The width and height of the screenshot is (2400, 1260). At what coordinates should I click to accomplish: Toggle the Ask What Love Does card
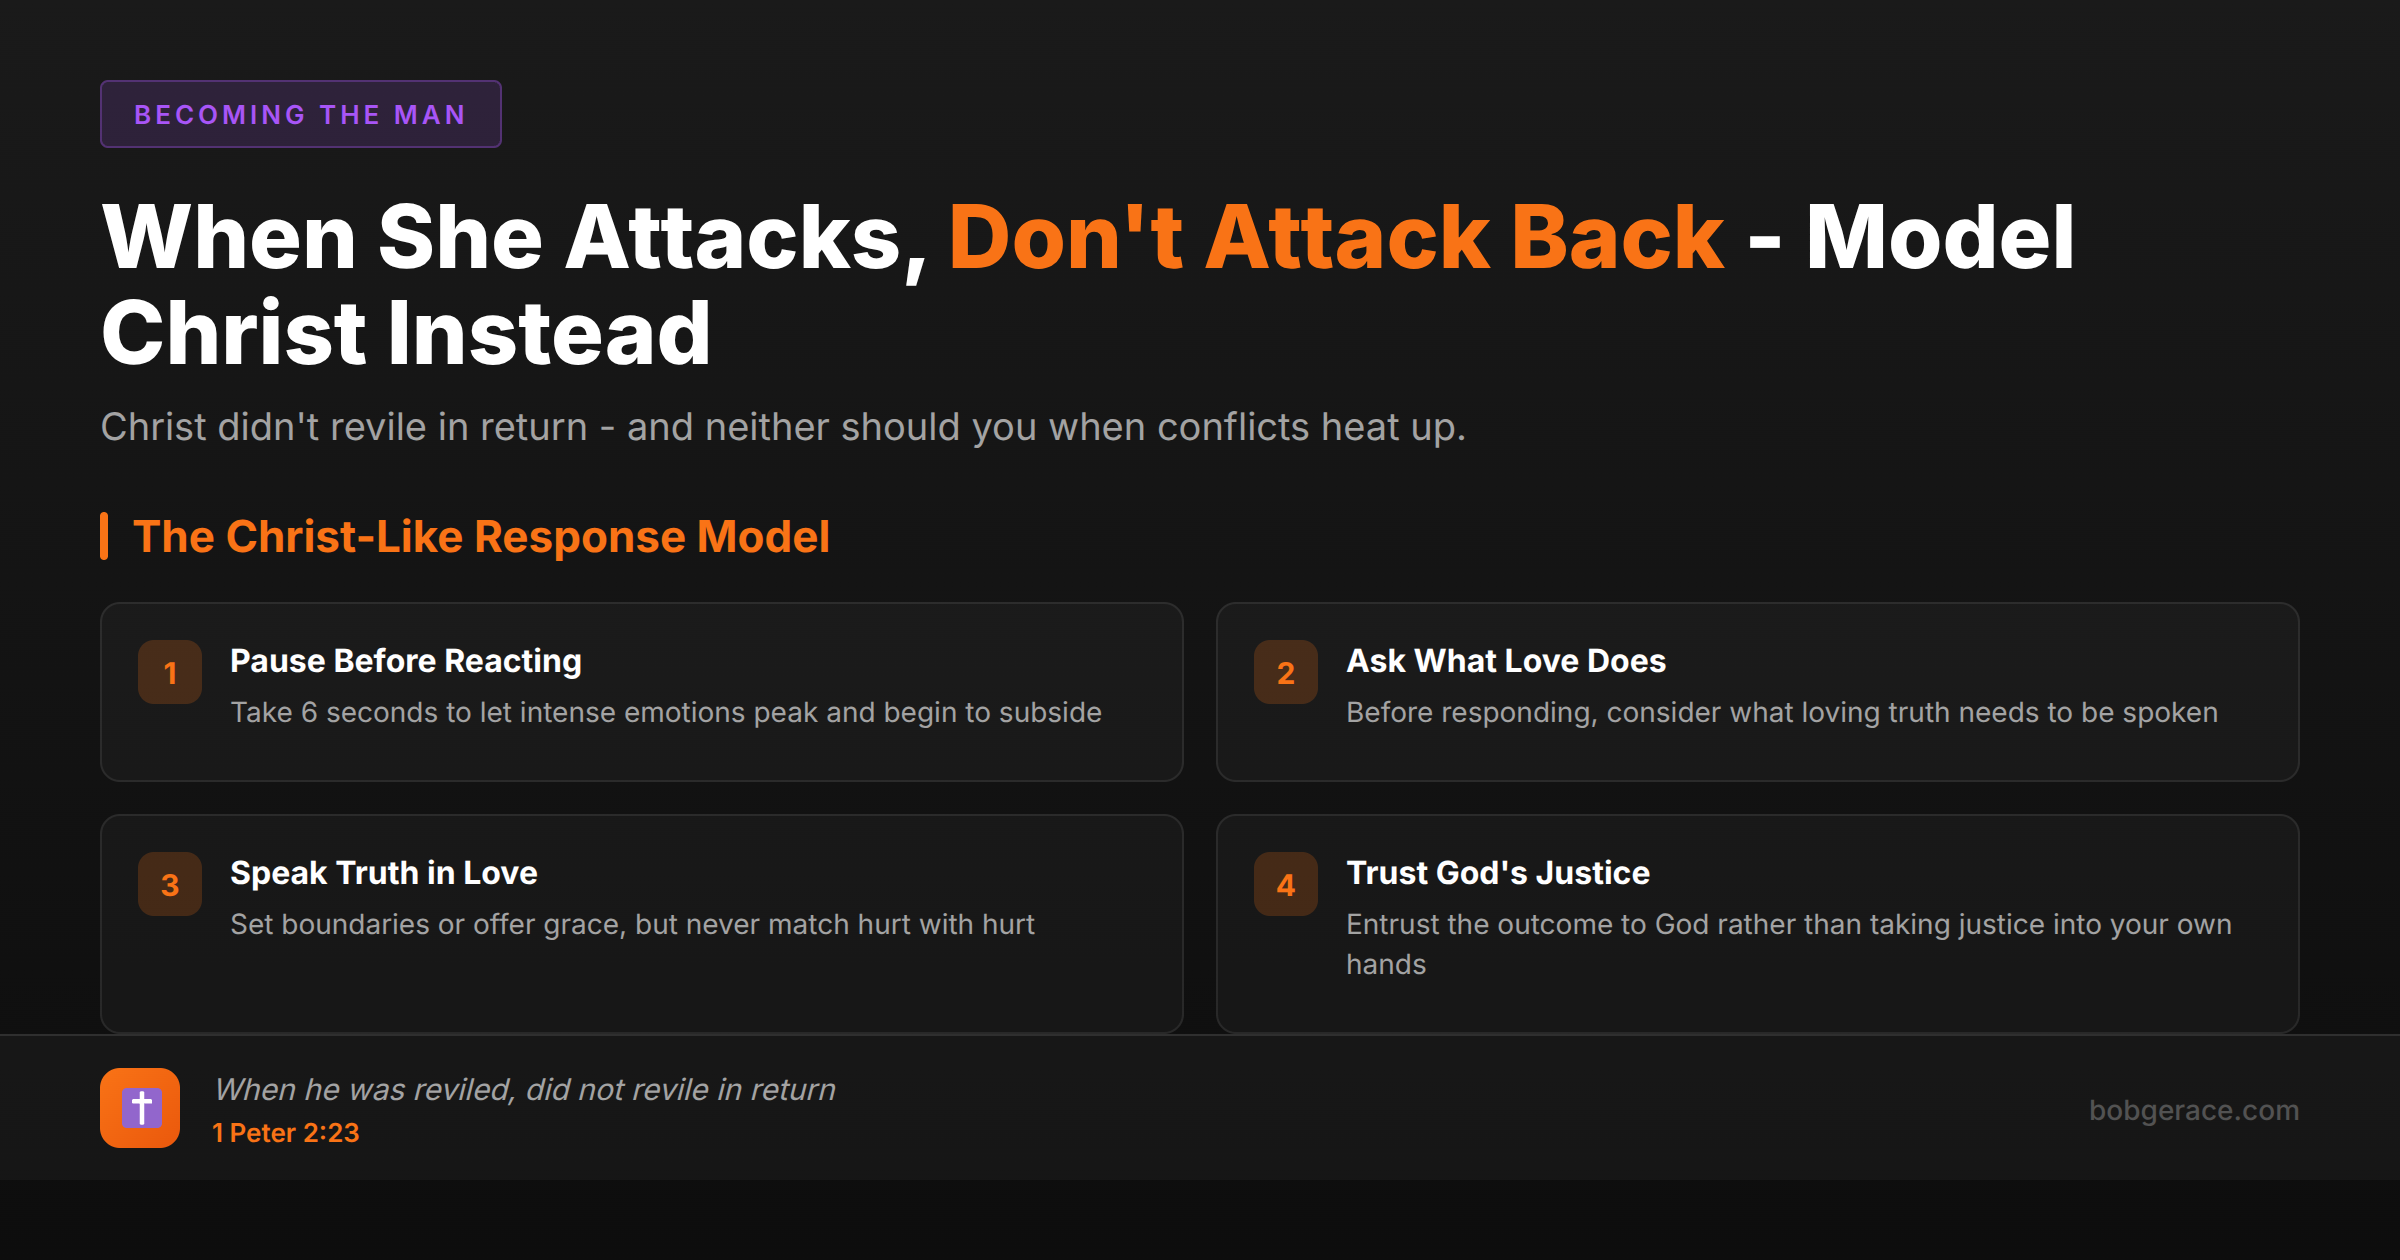tap(1758, 690)
